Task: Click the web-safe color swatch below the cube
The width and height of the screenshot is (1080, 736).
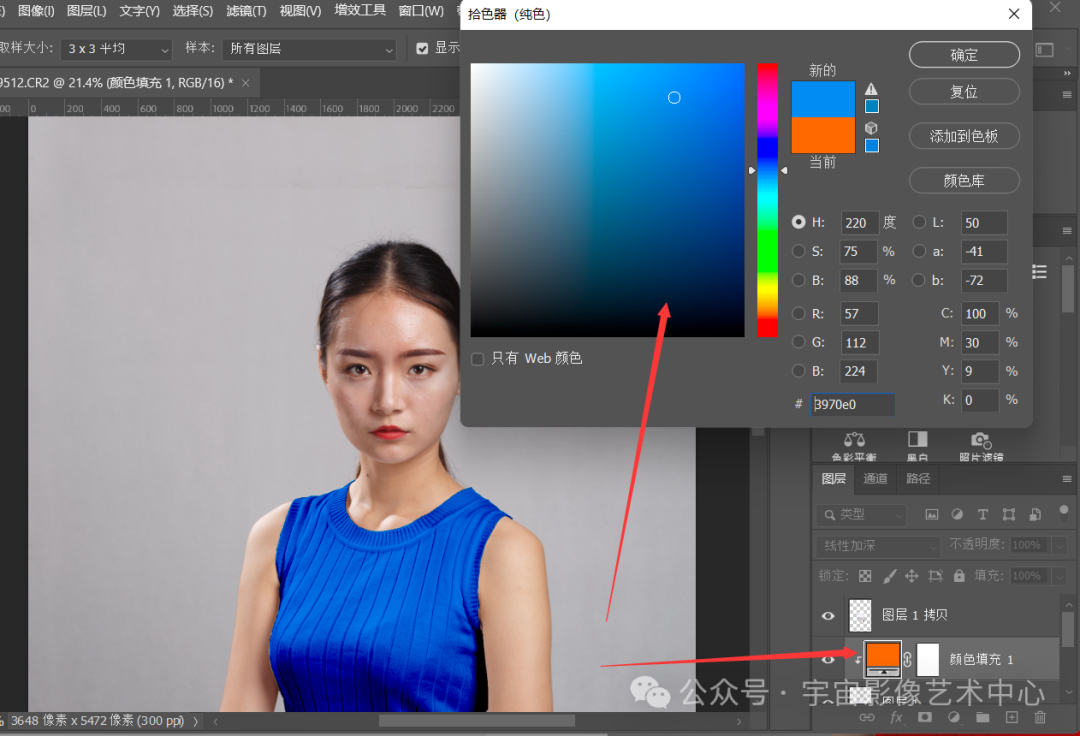Action: pos(872,145)
